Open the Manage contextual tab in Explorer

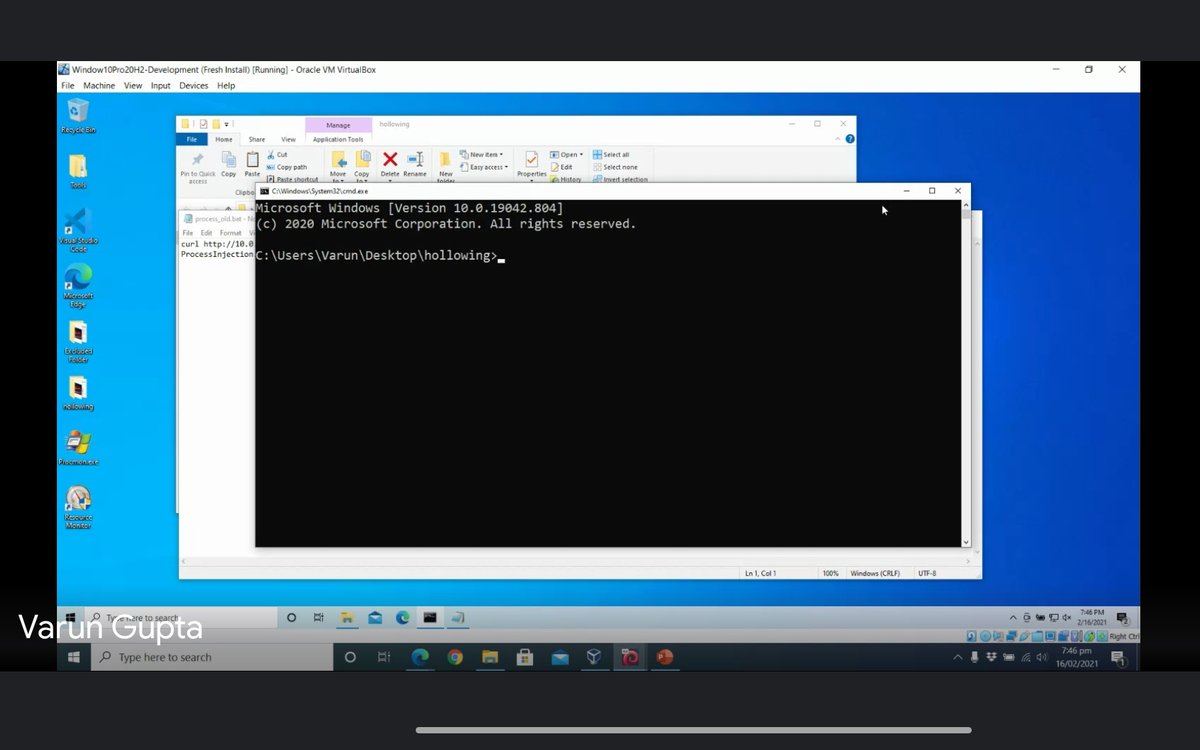[338, 125]
